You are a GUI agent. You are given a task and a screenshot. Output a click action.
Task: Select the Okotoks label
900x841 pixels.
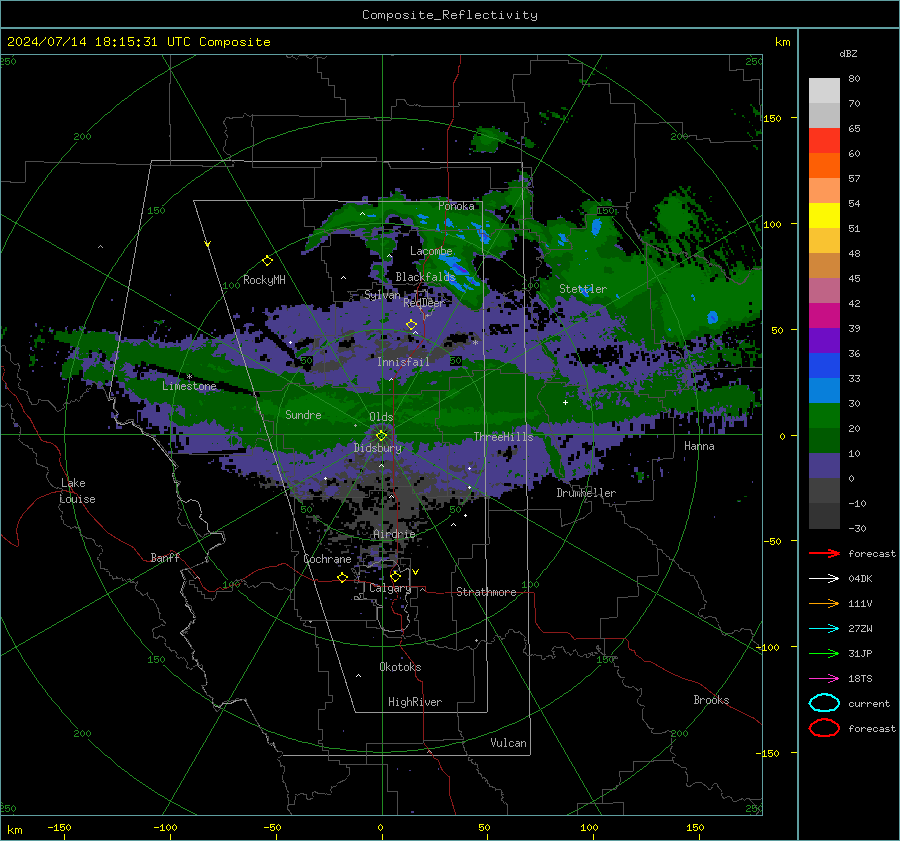click(x=400, y=667)
